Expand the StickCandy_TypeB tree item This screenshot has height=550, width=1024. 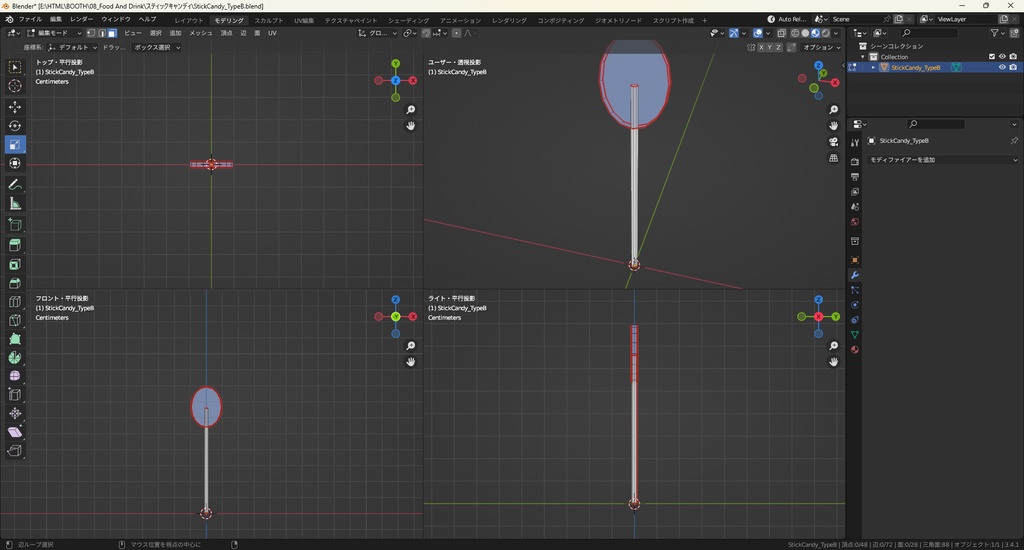click(x=873, y=68)
